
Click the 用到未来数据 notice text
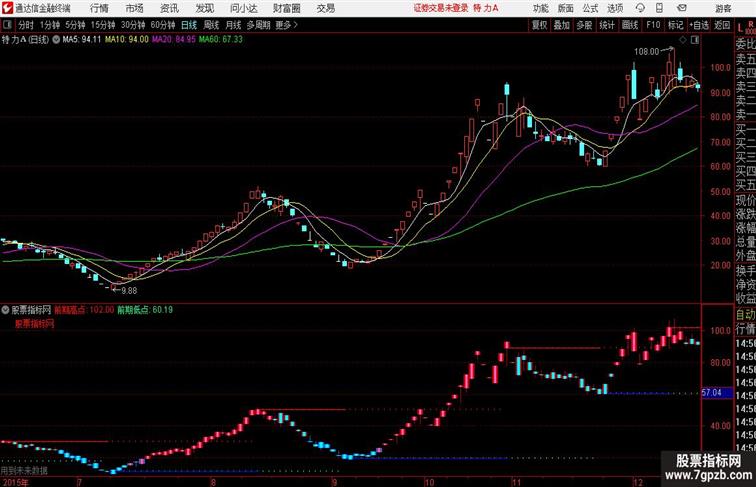tap(24, 471)
